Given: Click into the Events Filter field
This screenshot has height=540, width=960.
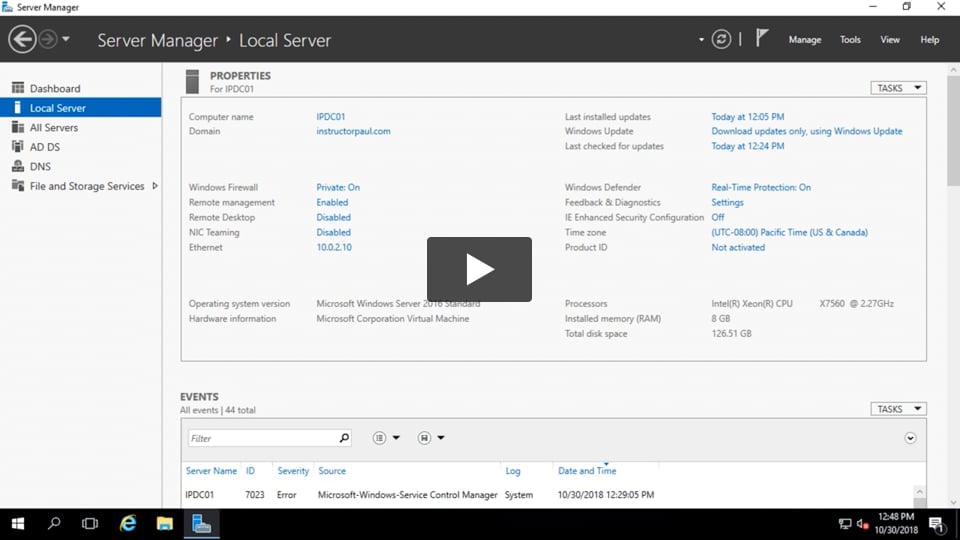Looking at the screenshot, I should [262, 438].
